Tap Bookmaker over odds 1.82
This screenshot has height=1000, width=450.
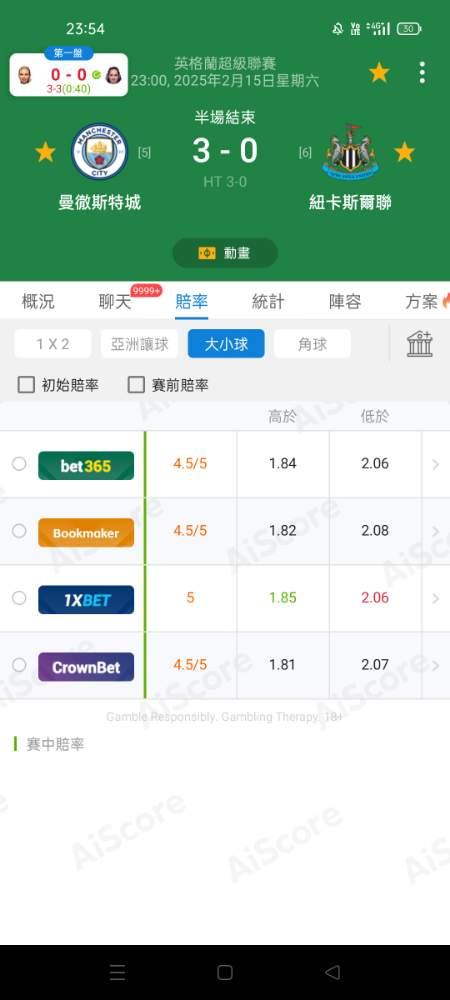click(282, 531)
